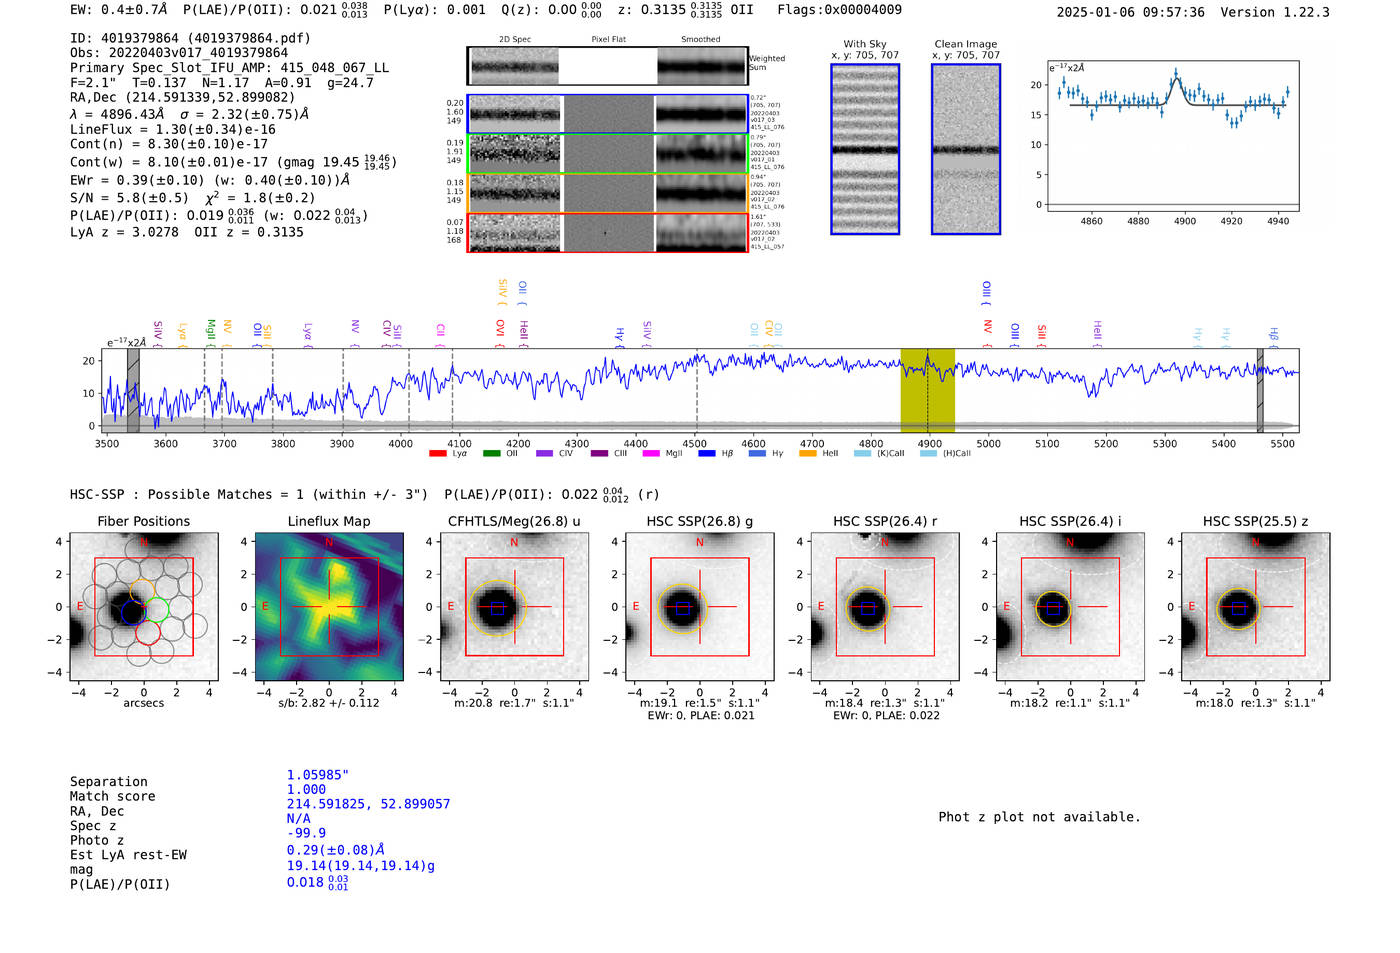Image resolution: width=1400 pixels, height=953 pixels.
Task: Click the Match score value 1.000
Action: pos(306,789)
